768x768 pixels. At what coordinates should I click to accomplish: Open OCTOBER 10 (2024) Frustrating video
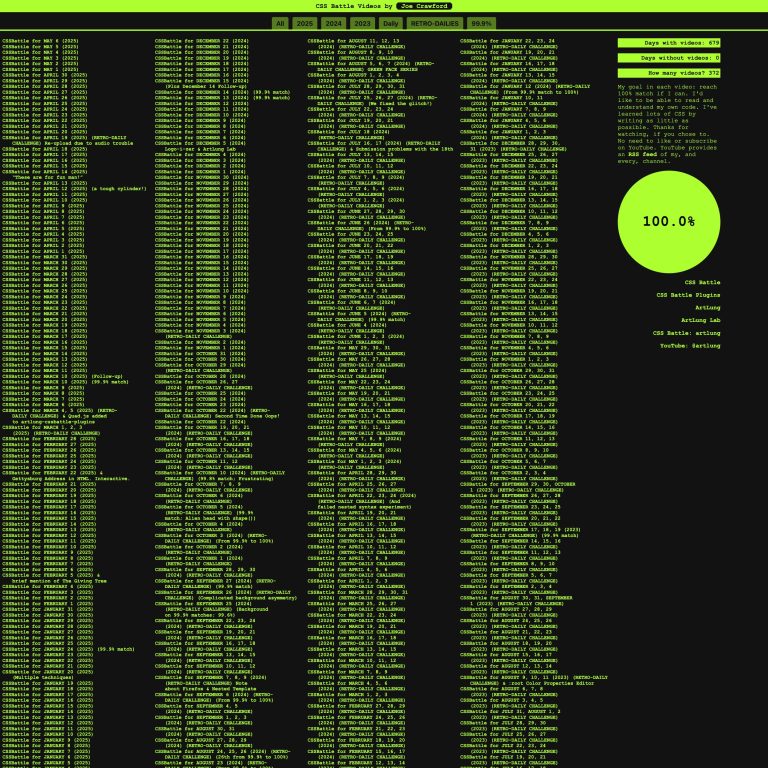point(220,476)
